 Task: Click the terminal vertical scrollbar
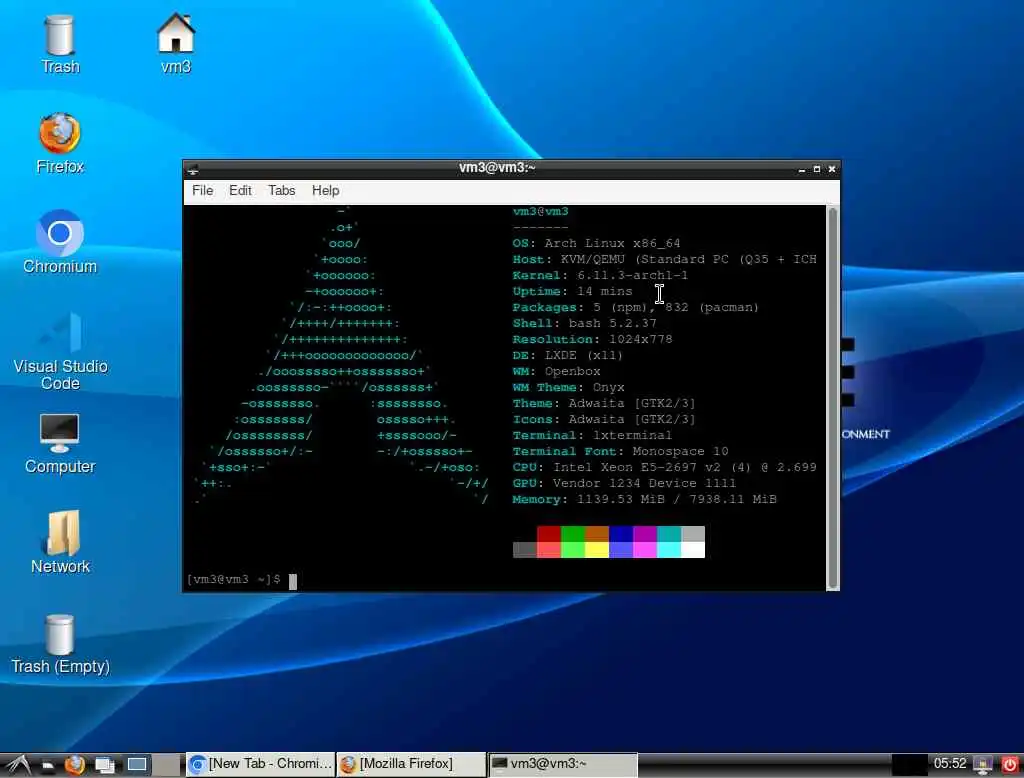[833, 398]
